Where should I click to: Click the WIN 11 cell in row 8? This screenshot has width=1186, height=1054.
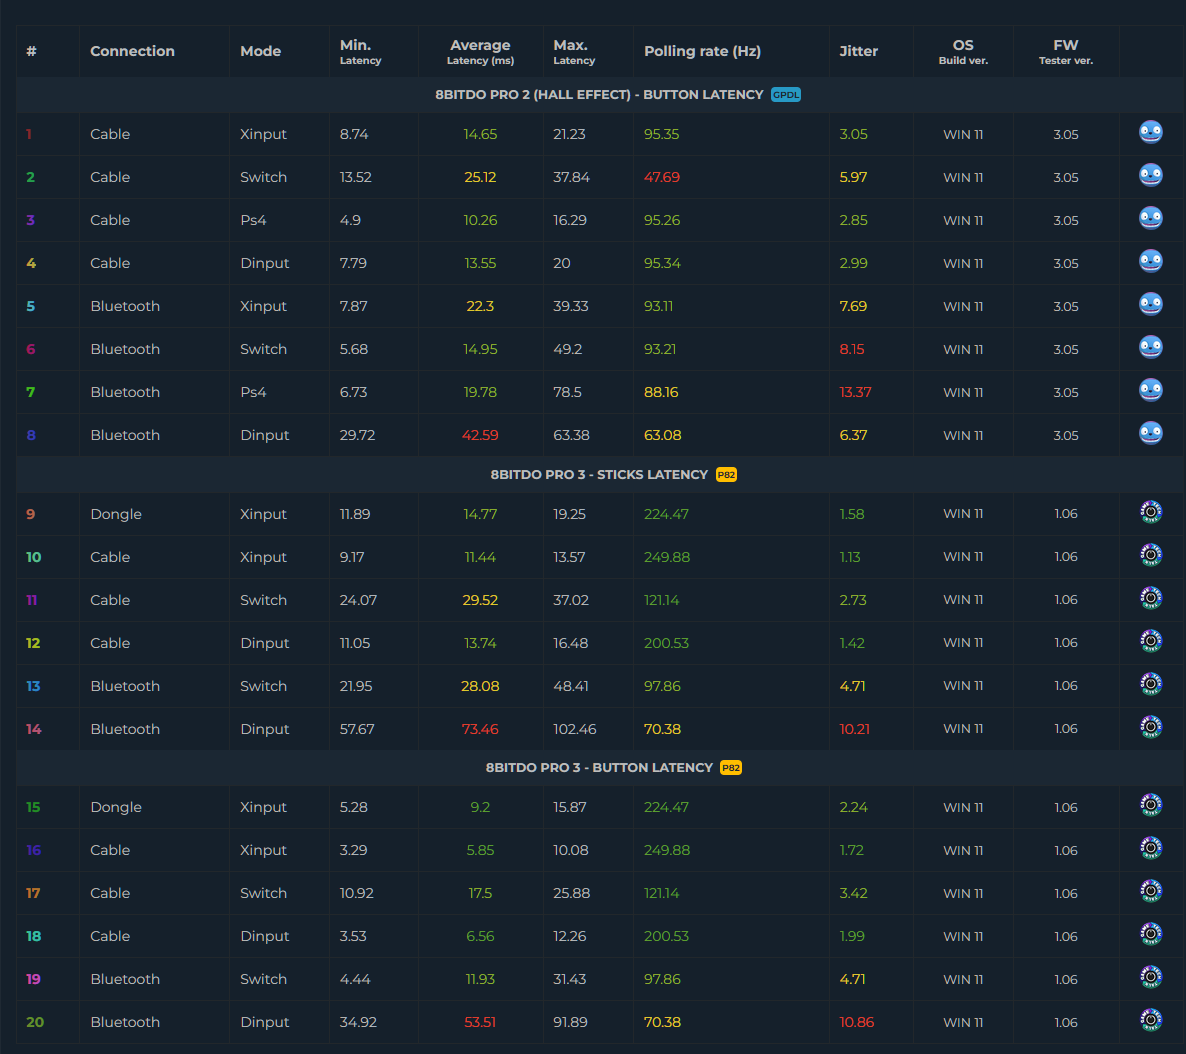click(x=963, y=436)
